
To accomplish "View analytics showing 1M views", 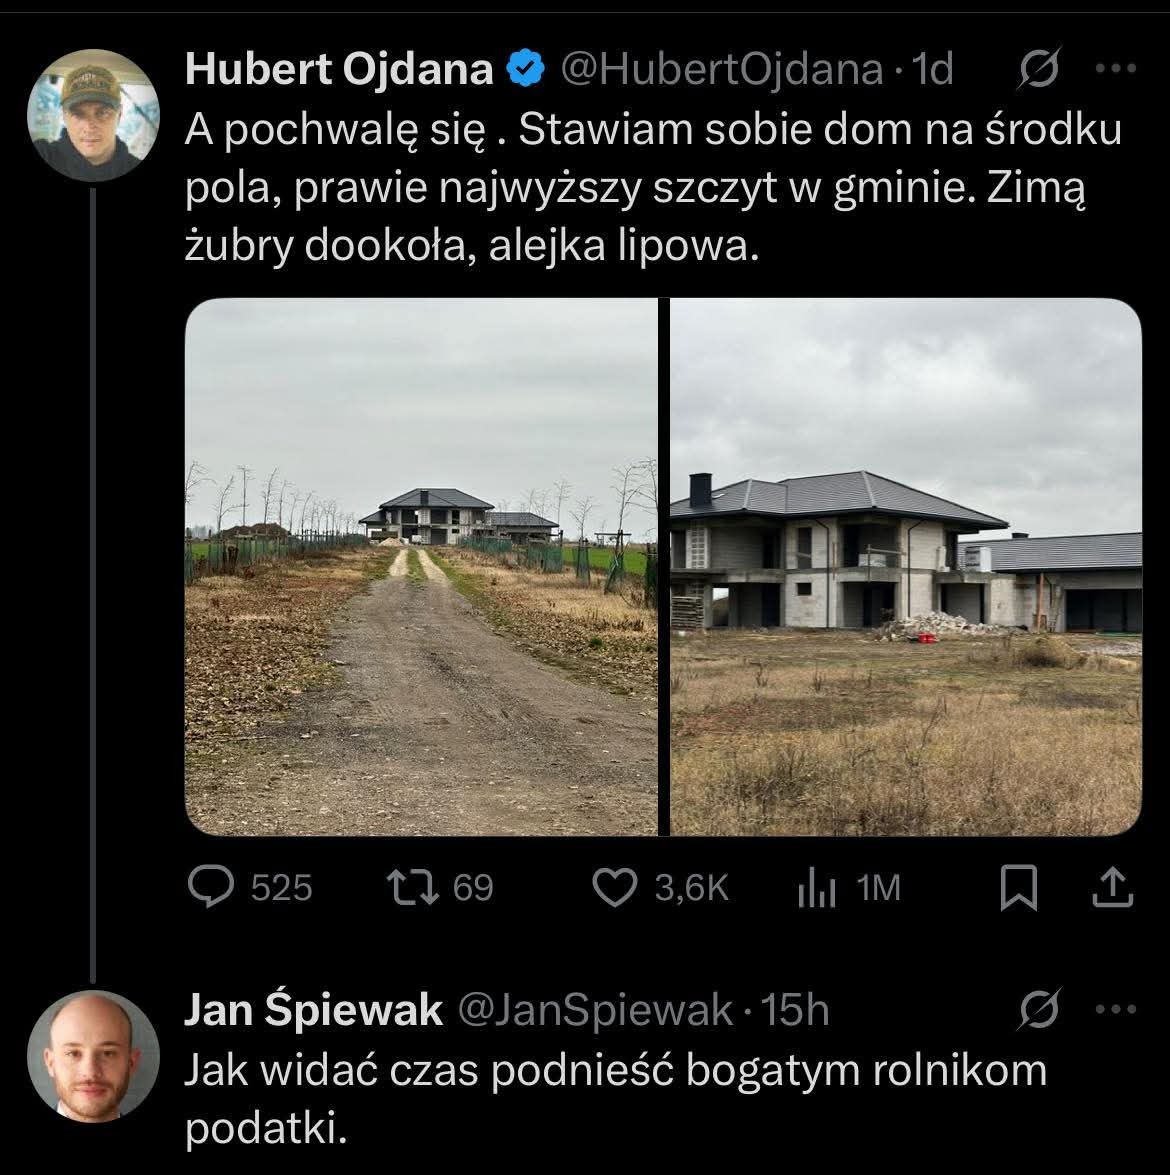I will [816, 888].
